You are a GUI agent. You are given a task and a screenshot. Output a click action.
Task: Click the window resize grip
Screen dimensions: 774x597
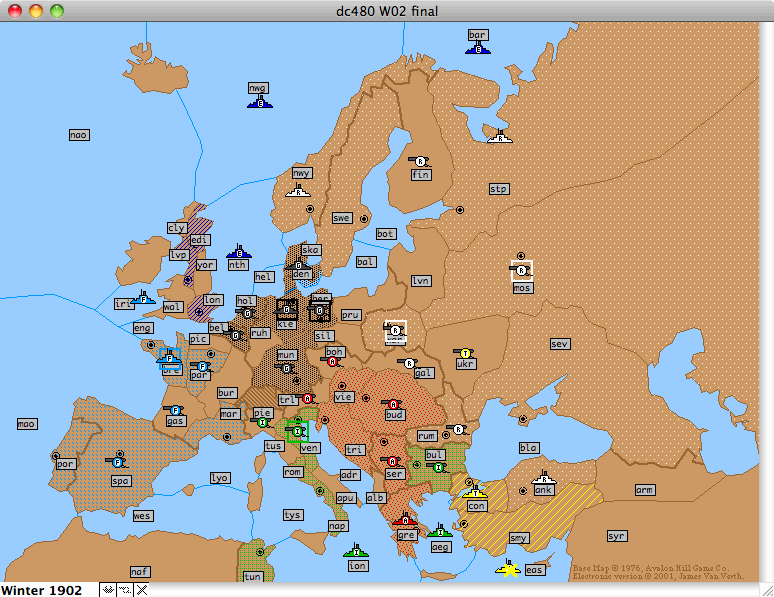767,590
